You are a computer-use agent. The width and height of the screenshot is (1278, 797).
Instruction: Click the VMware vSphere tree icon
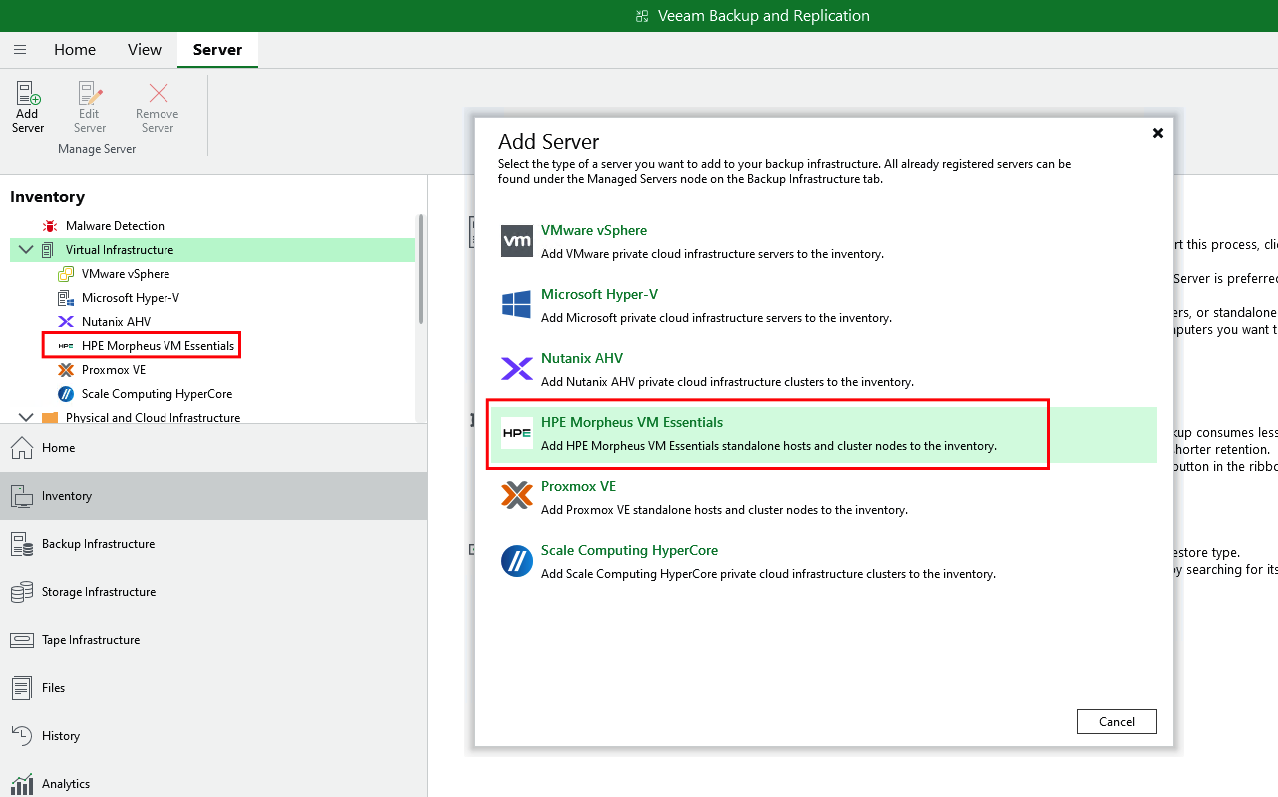tap(66, 274)
